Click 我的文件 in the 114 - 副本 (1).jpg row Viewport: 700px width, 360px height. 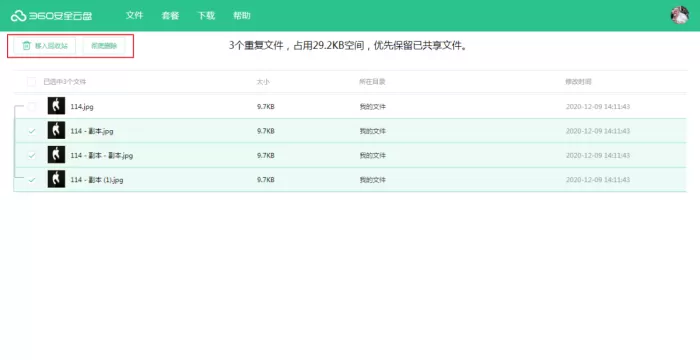click(372, 180)
